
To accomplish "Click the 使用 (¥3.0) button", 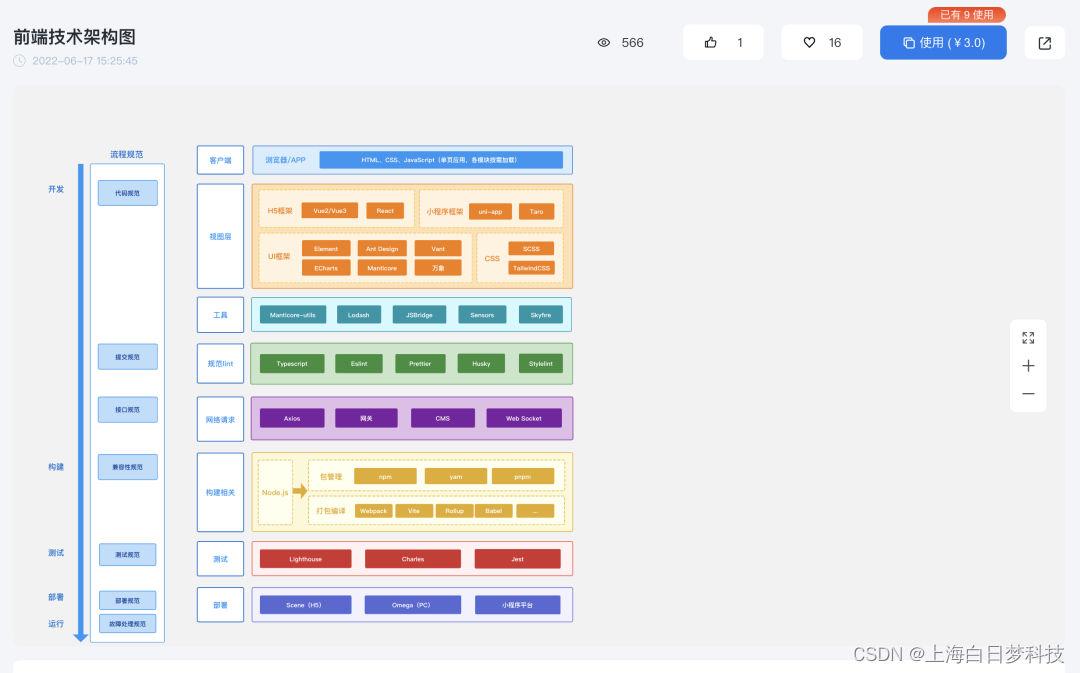I will [x=943, y=43].
